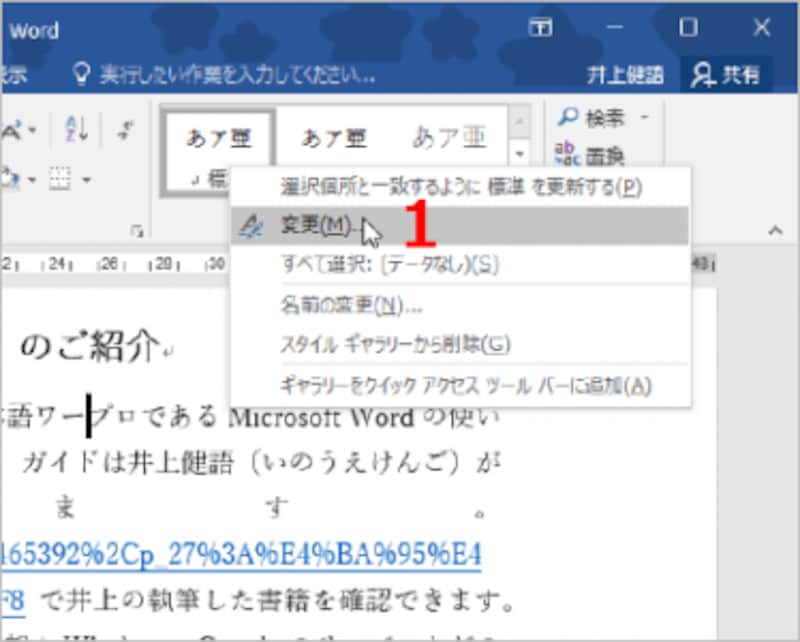This screenshot has height=642, width=800.
Task: Expand the style gallery with its dropdown arrow
Action: [520, 155]
